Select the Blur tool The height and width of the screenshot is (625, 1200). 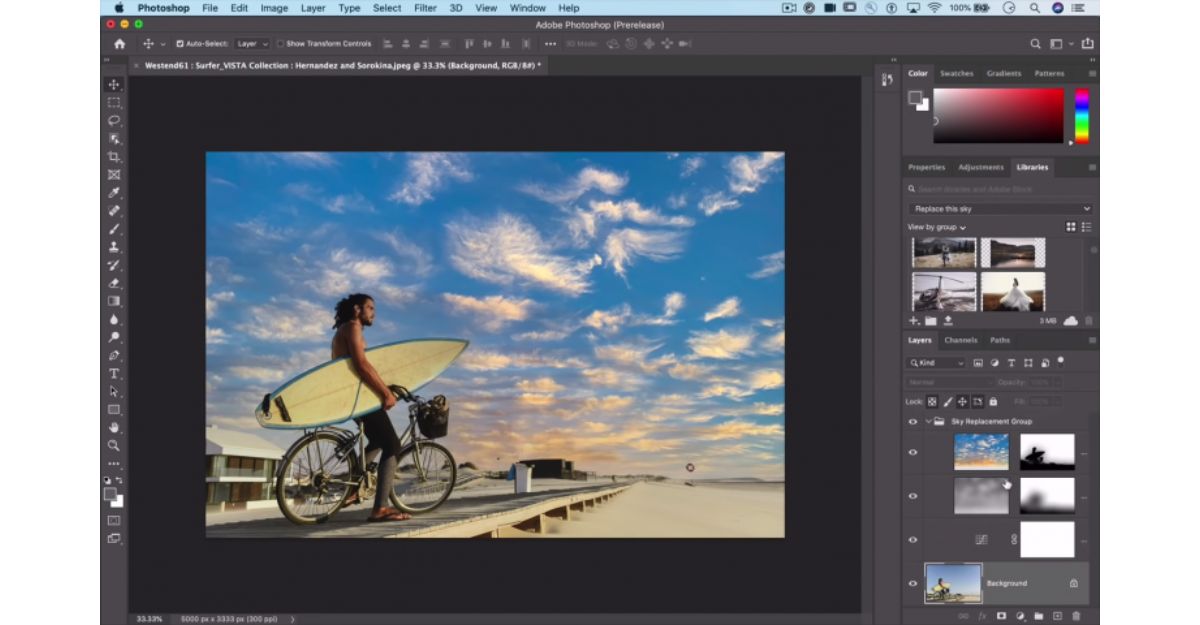(114, 319)
